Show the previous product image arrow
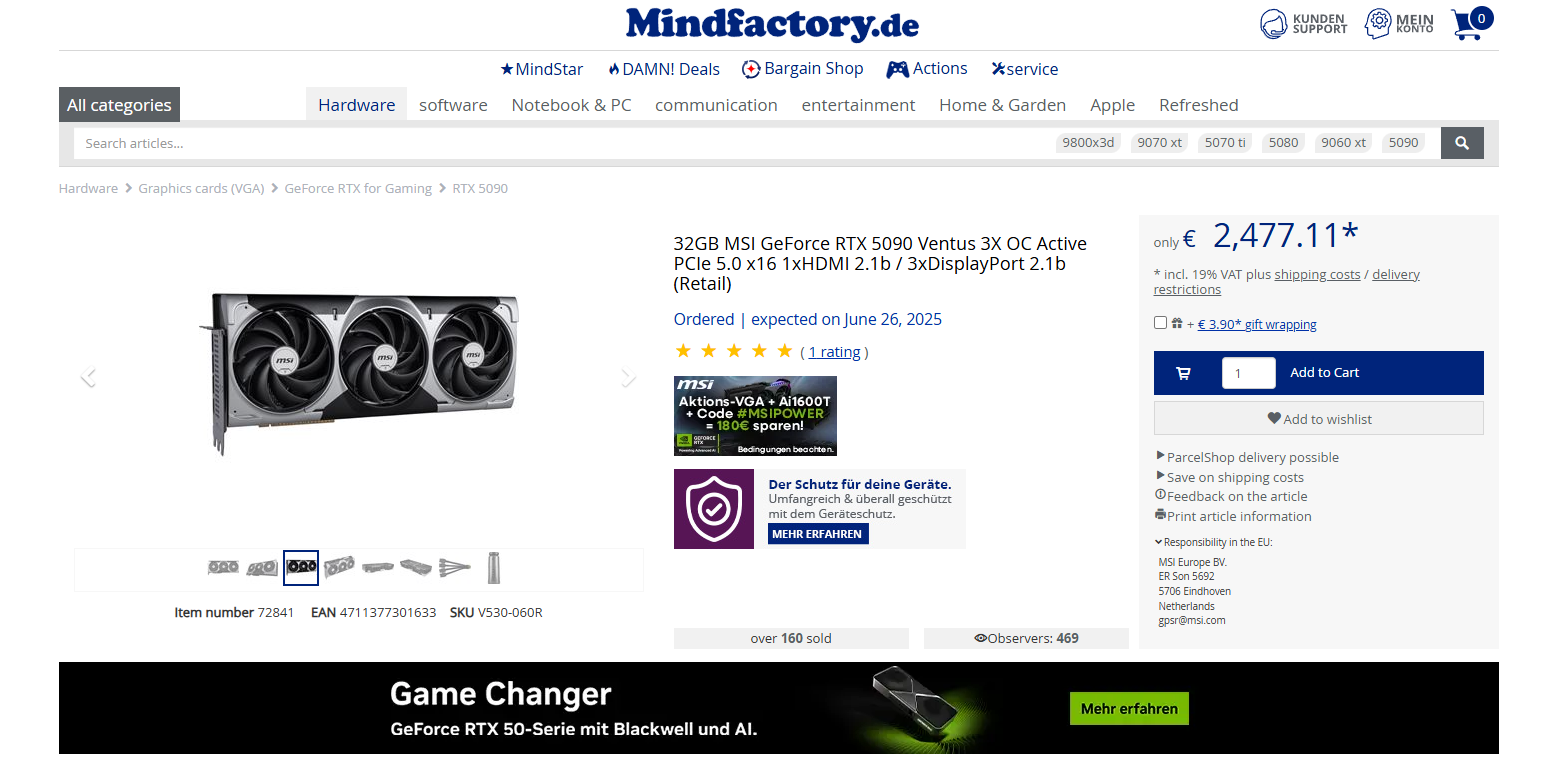 pos(89,377)
